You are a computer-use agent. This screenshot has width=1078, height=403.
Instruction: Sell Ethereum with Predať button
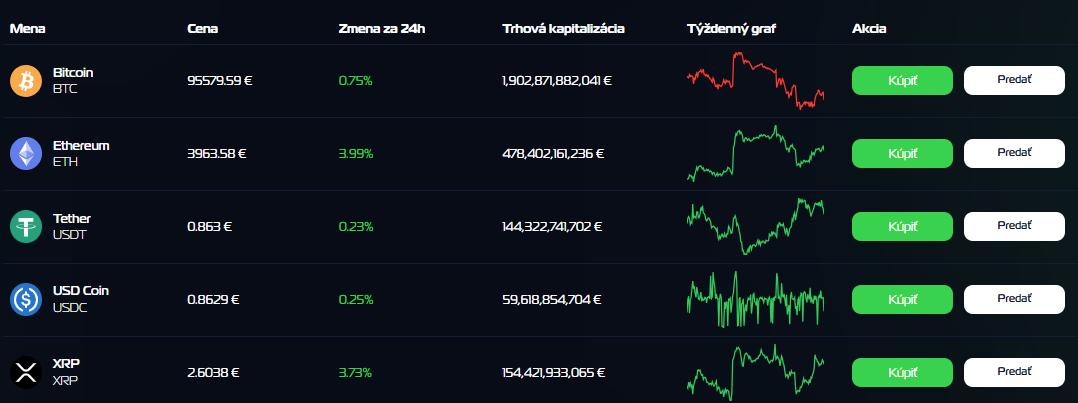coord(1014,153)
